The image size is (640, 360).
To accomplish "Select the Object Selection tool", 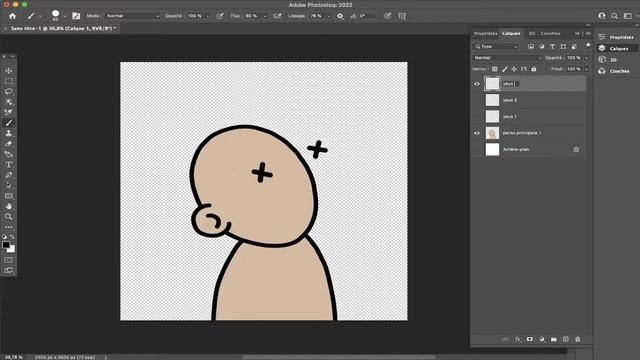I will tap(9, 102).
